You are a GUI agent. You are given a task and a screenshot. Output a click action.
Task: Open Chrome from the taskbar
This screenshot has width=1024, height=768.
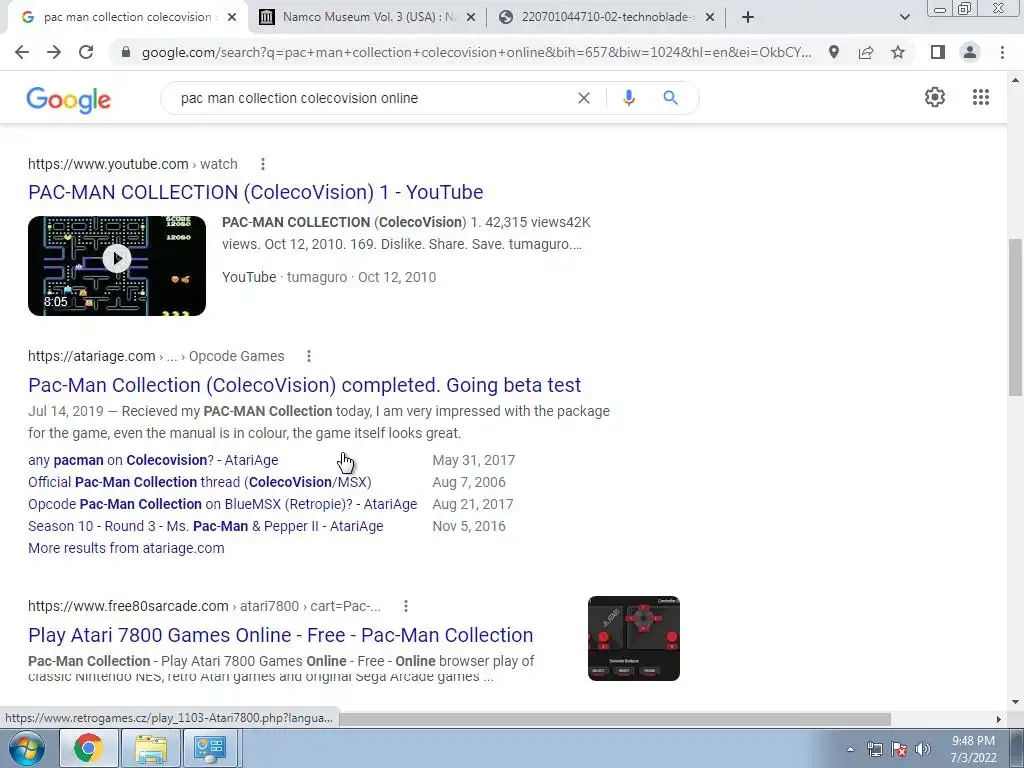point(88,748)
